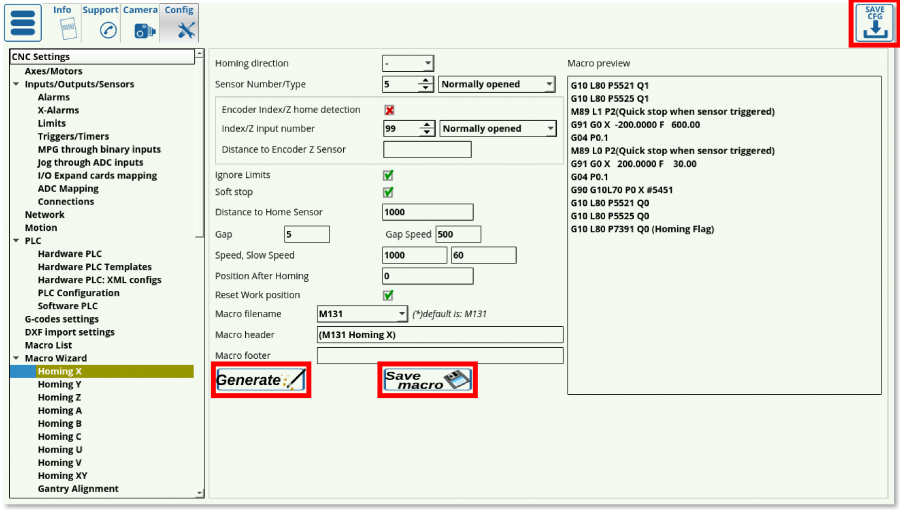
Task: Open the Config tools icon
Action: tap(183, 30)
